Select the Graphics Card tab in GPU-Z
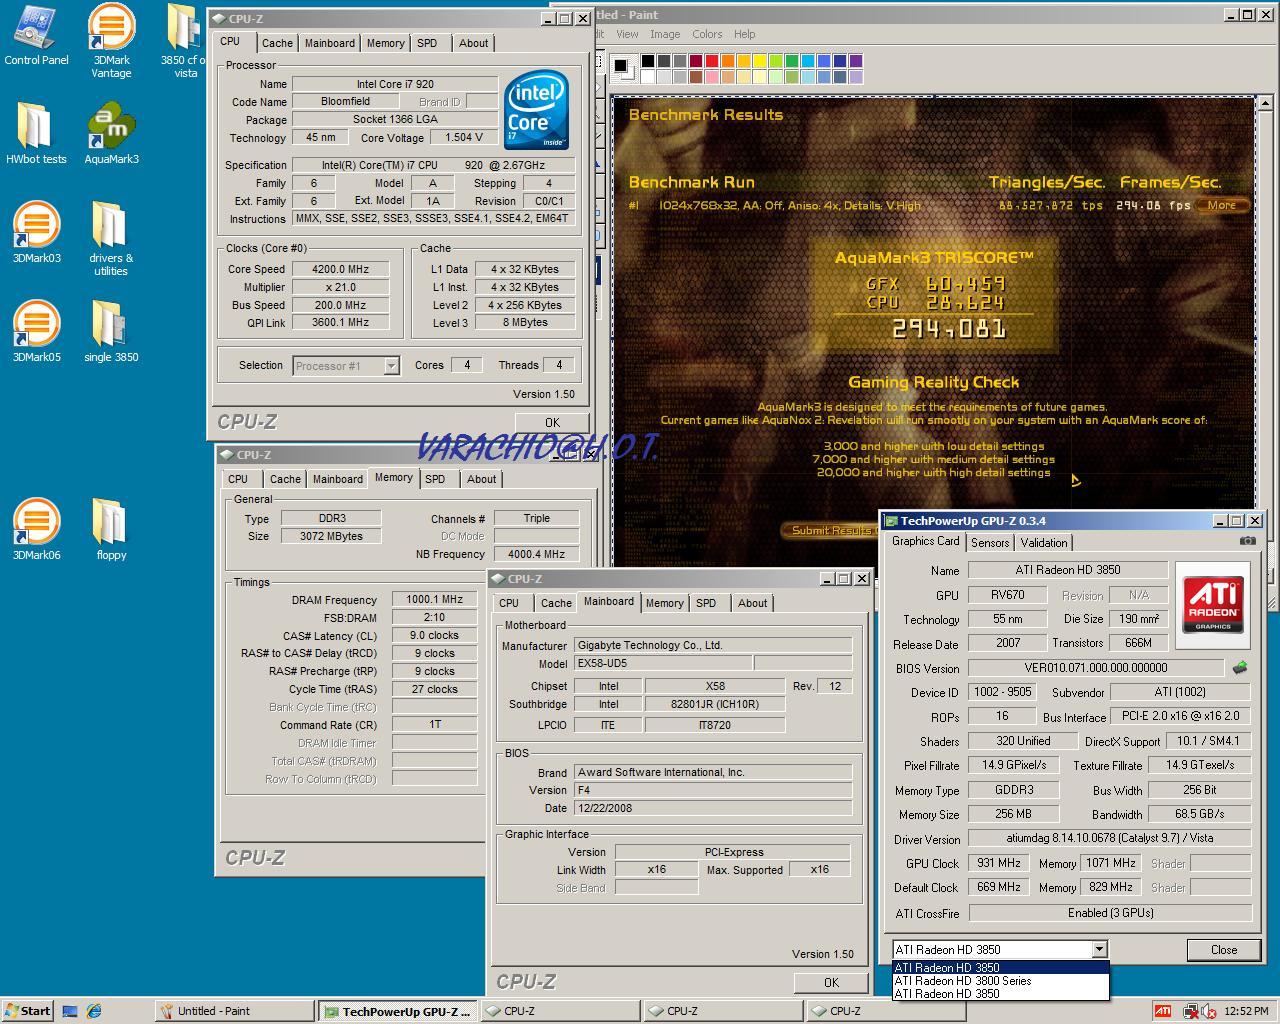The image size is (1280, 1024). pos(925,541)
